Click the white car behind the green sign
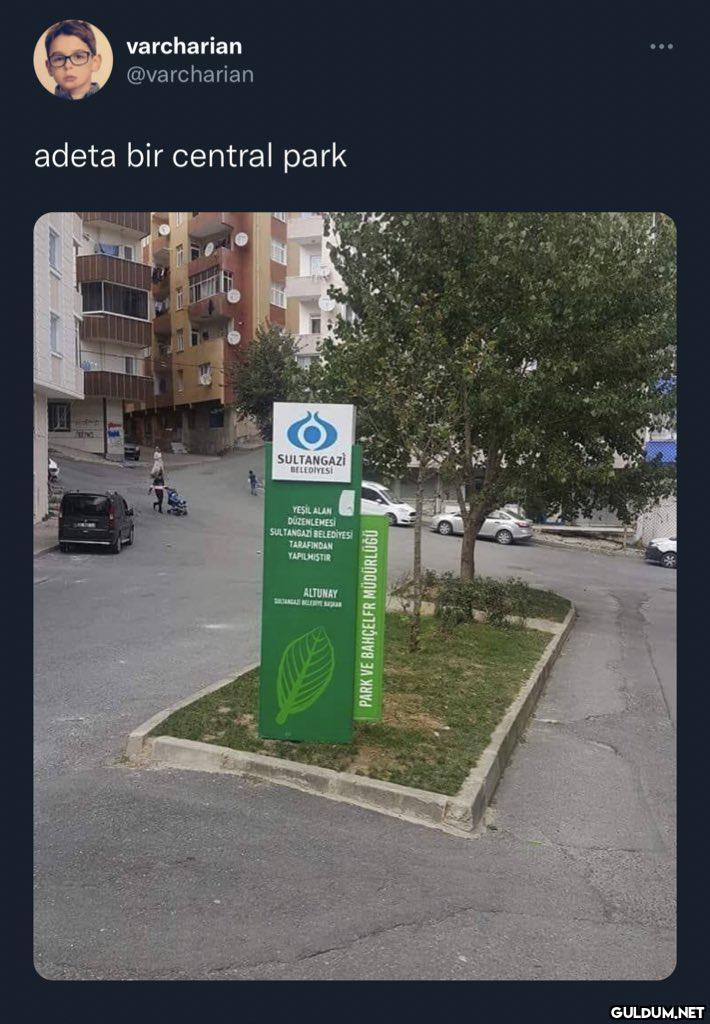The image size is (710, 1024). (388, 503)
